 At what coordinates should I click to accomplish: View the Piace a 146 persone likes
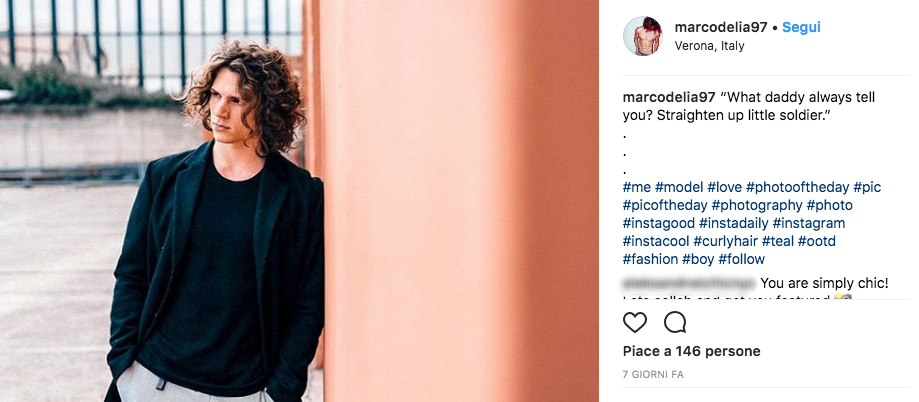click(692, 351)
